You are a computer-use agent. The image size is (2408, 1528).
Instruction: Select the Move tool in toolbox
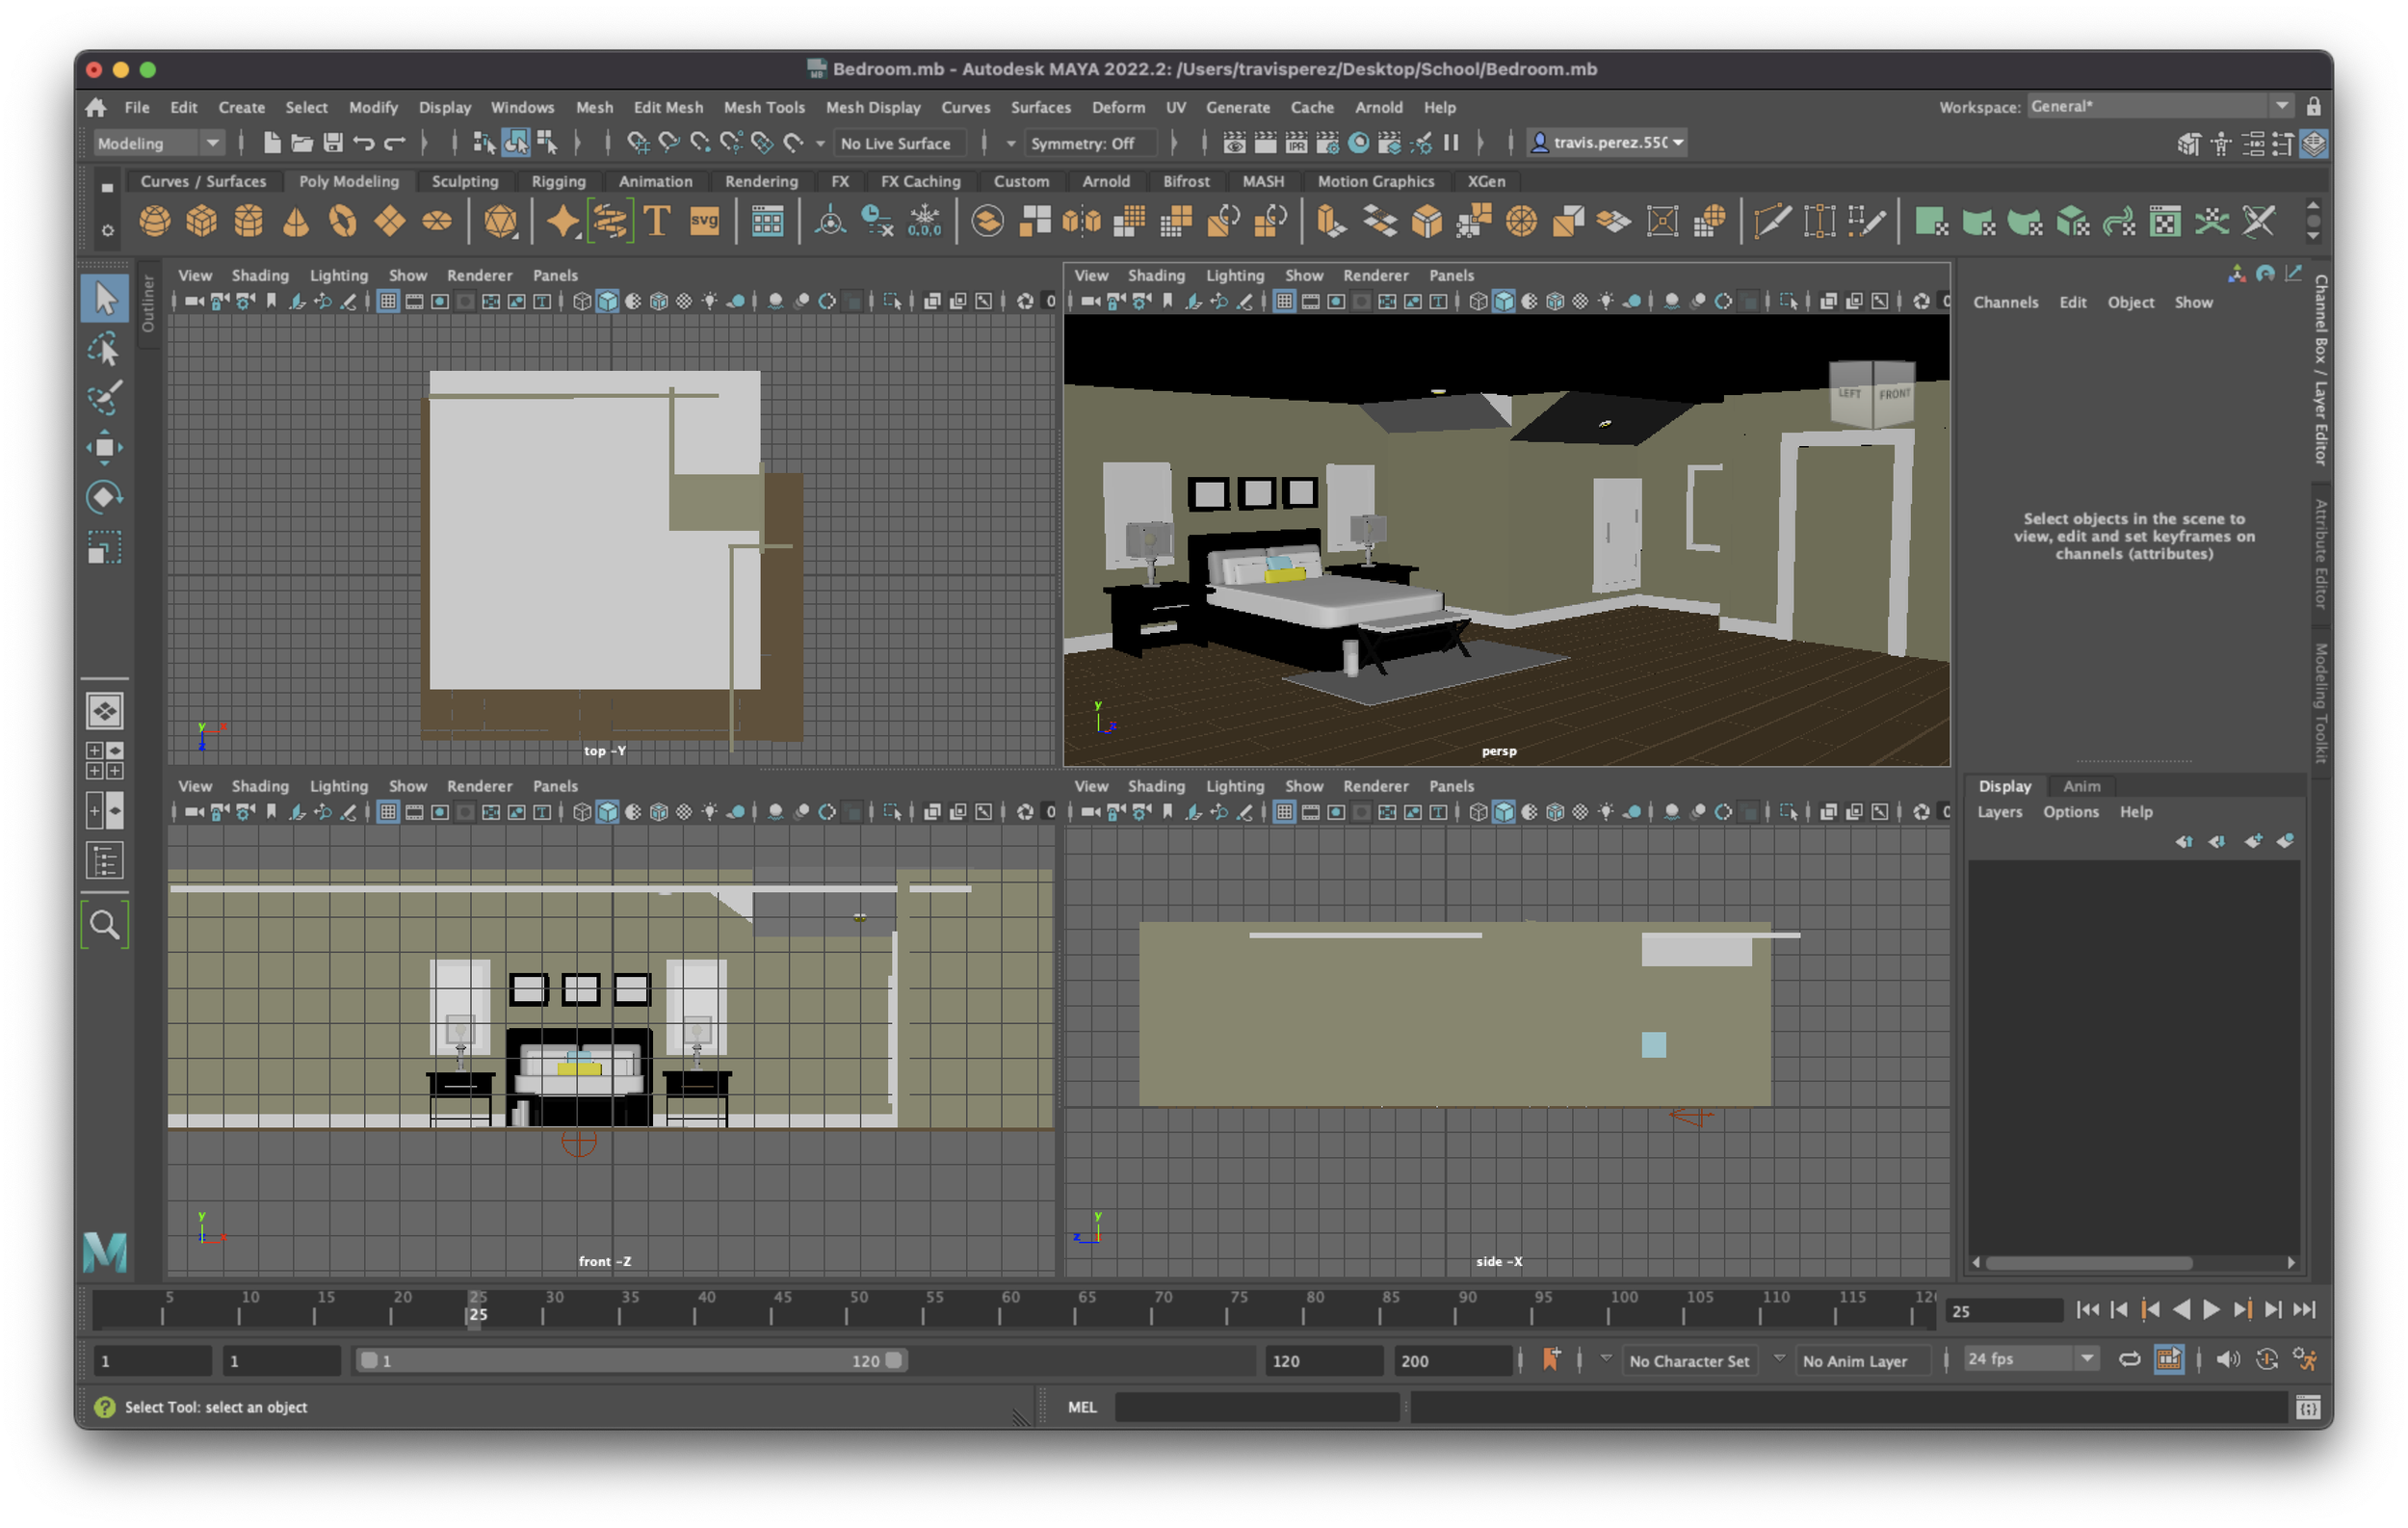click(x=104, y=447)
